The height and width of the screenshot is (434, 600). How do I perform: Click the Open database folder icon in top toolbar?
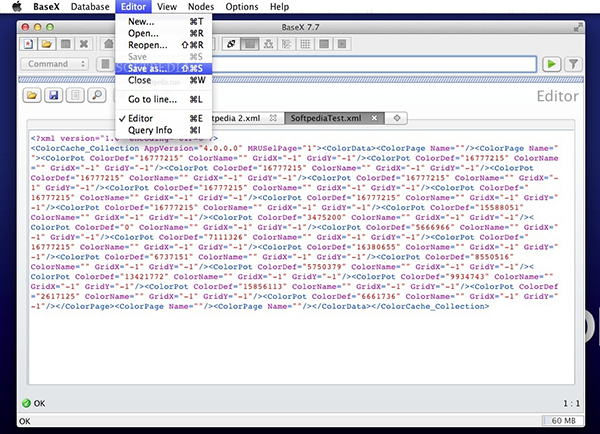(46, 44)
